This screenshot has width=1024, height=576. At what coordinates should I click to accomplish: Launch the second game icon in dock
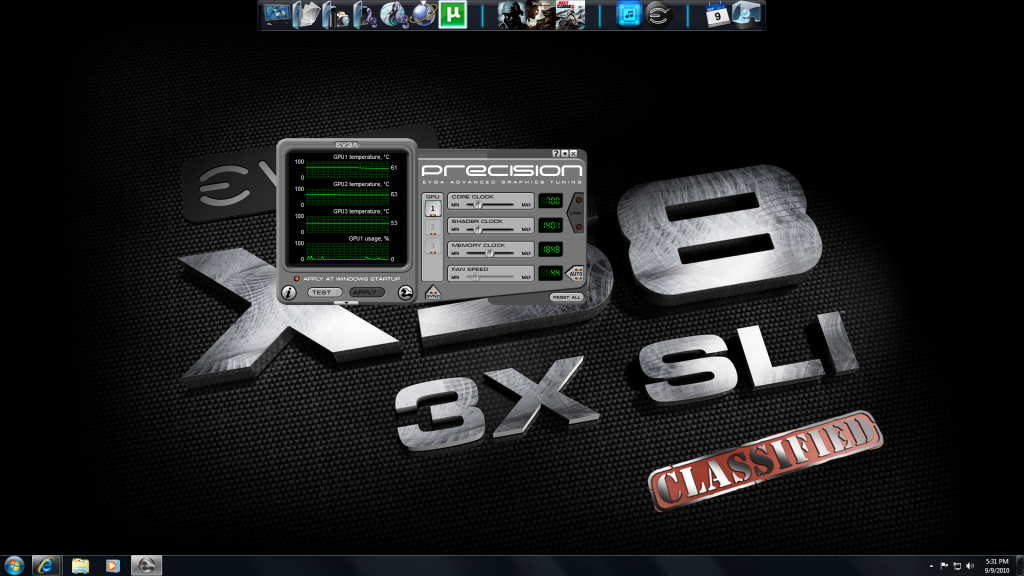coord(541,15)
